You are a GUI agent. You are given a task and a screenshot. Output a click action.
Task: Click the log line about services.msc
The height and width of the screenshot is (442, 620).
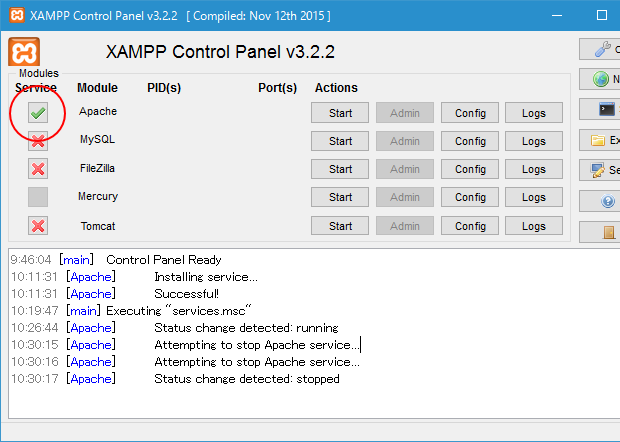[178, 311]
